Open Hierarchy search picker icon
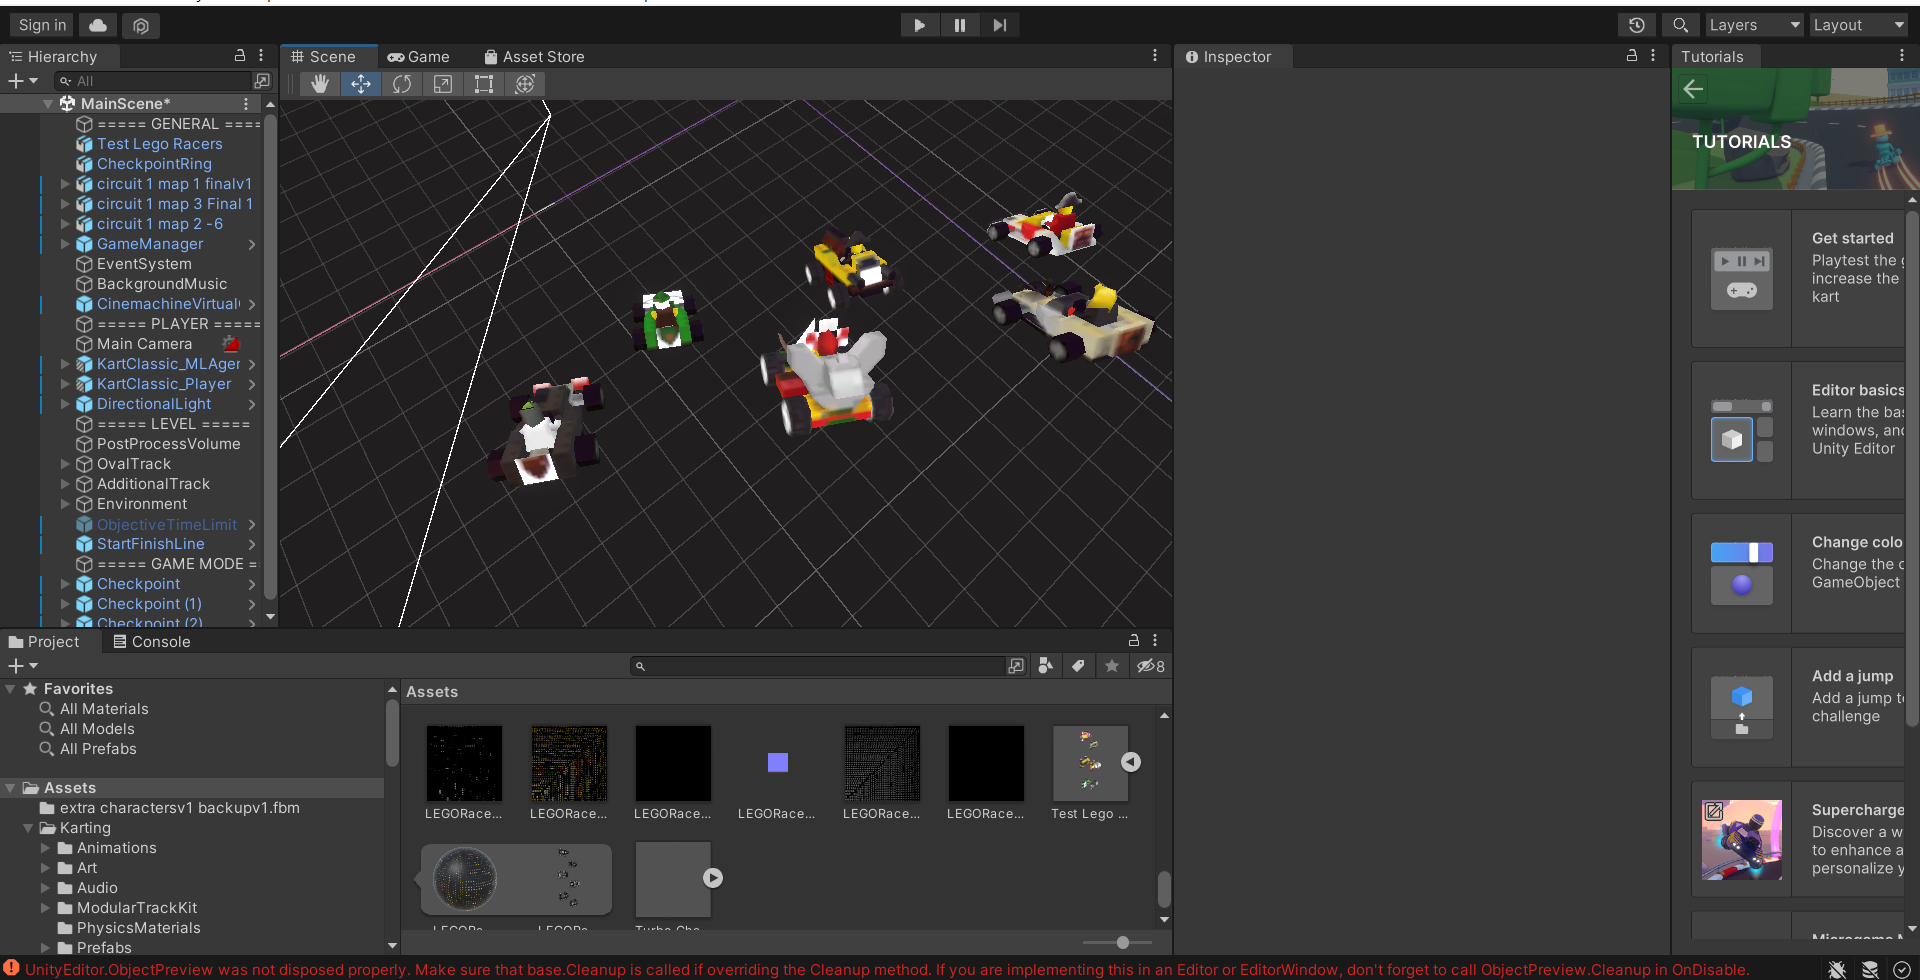 262,81
